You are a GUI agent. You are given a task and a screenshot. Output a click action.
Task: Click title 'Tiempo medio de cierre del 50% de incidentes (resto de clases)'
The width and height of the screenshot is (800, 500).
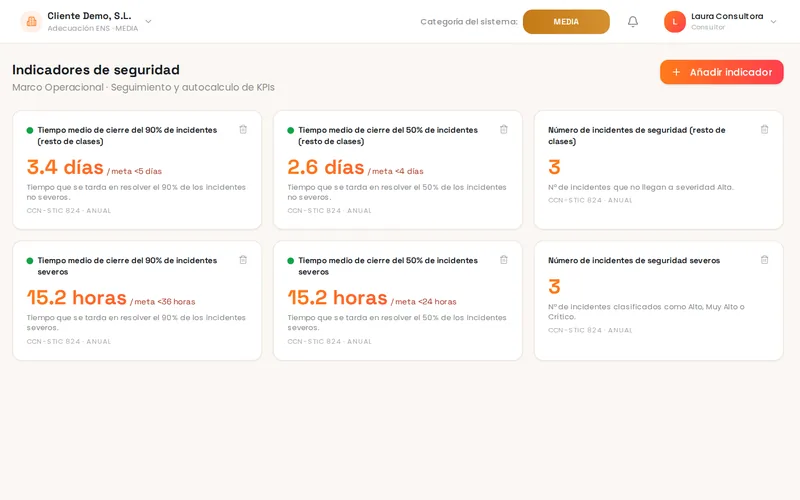(x=388, y=136)
